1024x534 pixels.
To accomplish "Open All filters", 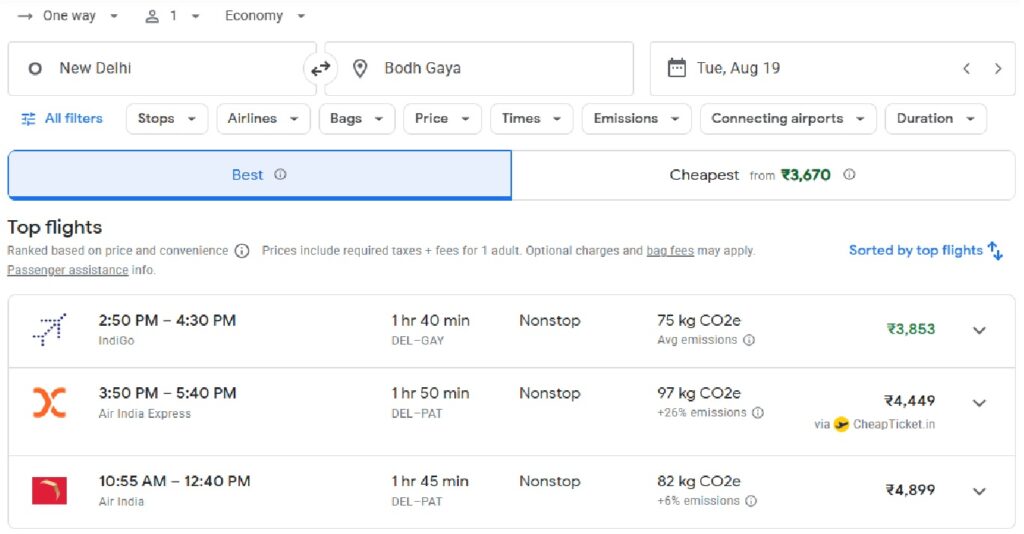I will click(62, 119).
